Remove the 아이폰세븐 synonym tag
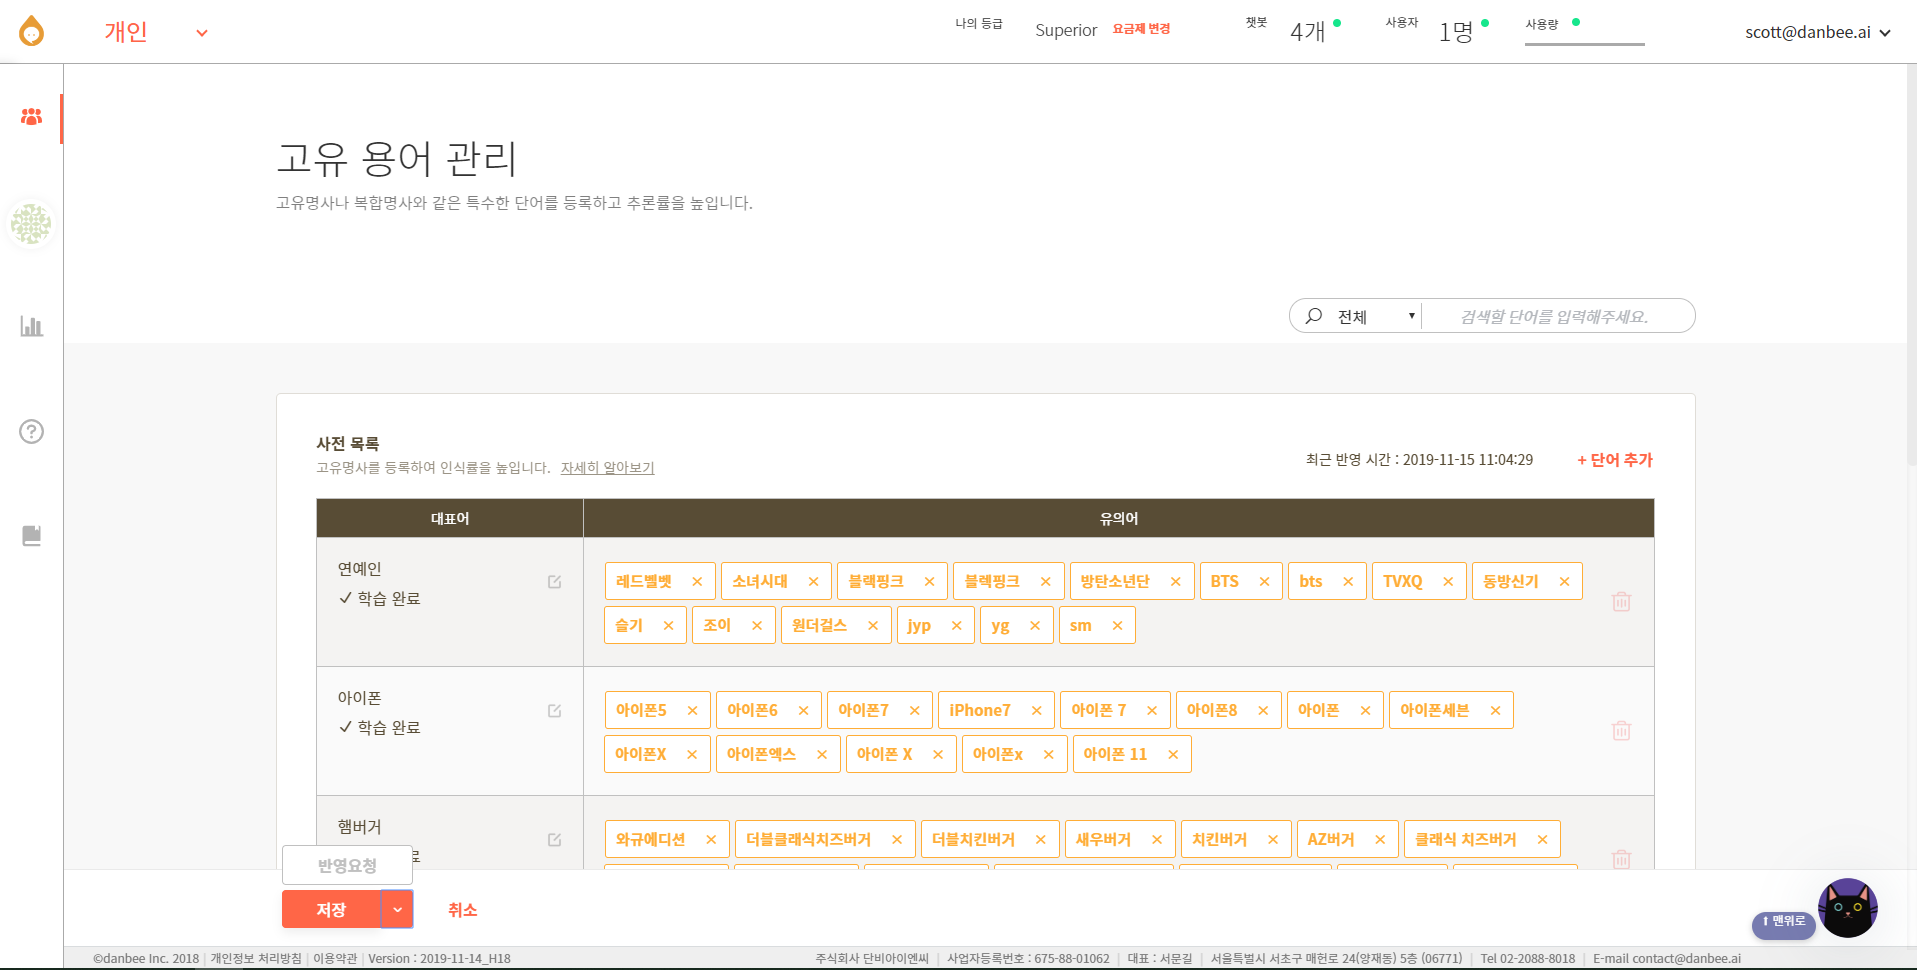 [x=1495, y=711]
